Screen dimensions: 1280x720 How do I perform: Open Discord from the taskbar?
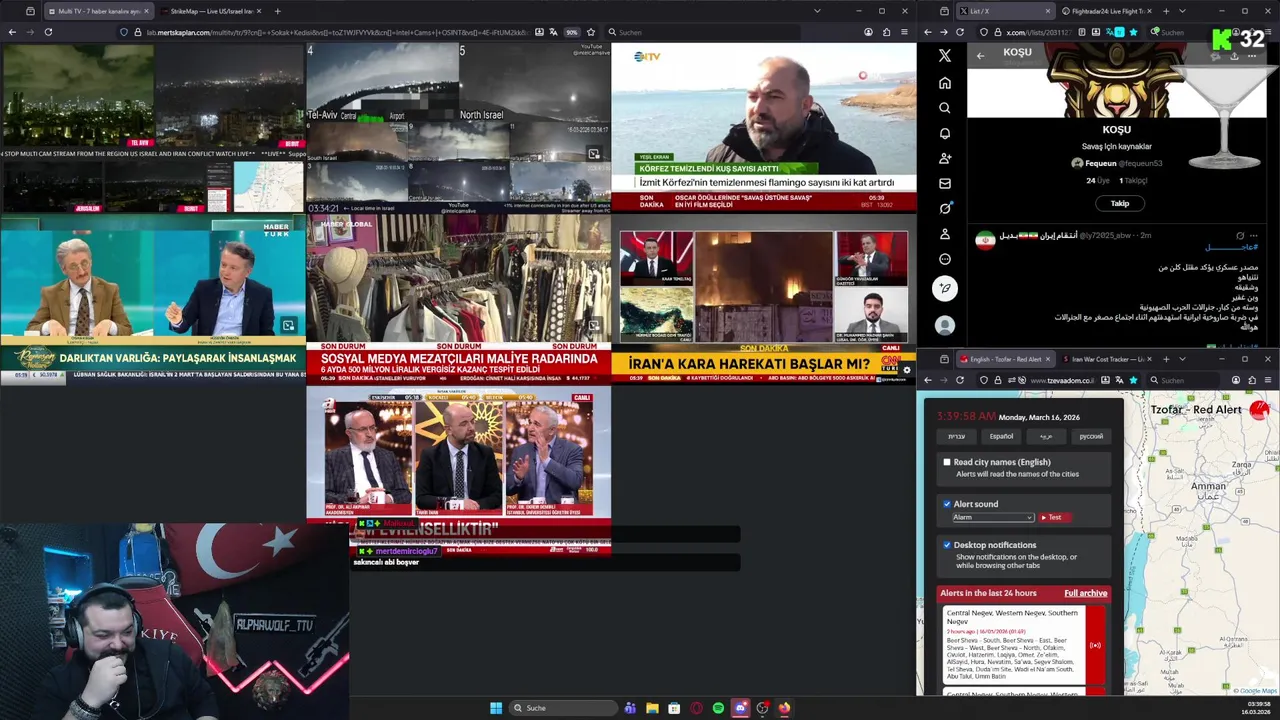(x=740, y=708)
